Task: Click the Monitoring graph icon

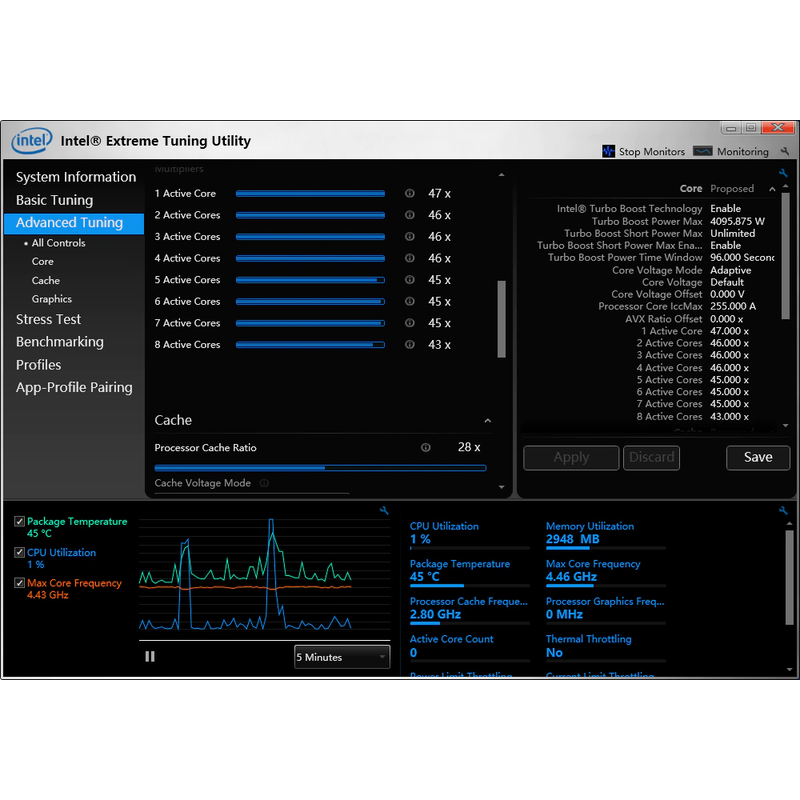Action: pyautogui.click(x=702, y=151)
